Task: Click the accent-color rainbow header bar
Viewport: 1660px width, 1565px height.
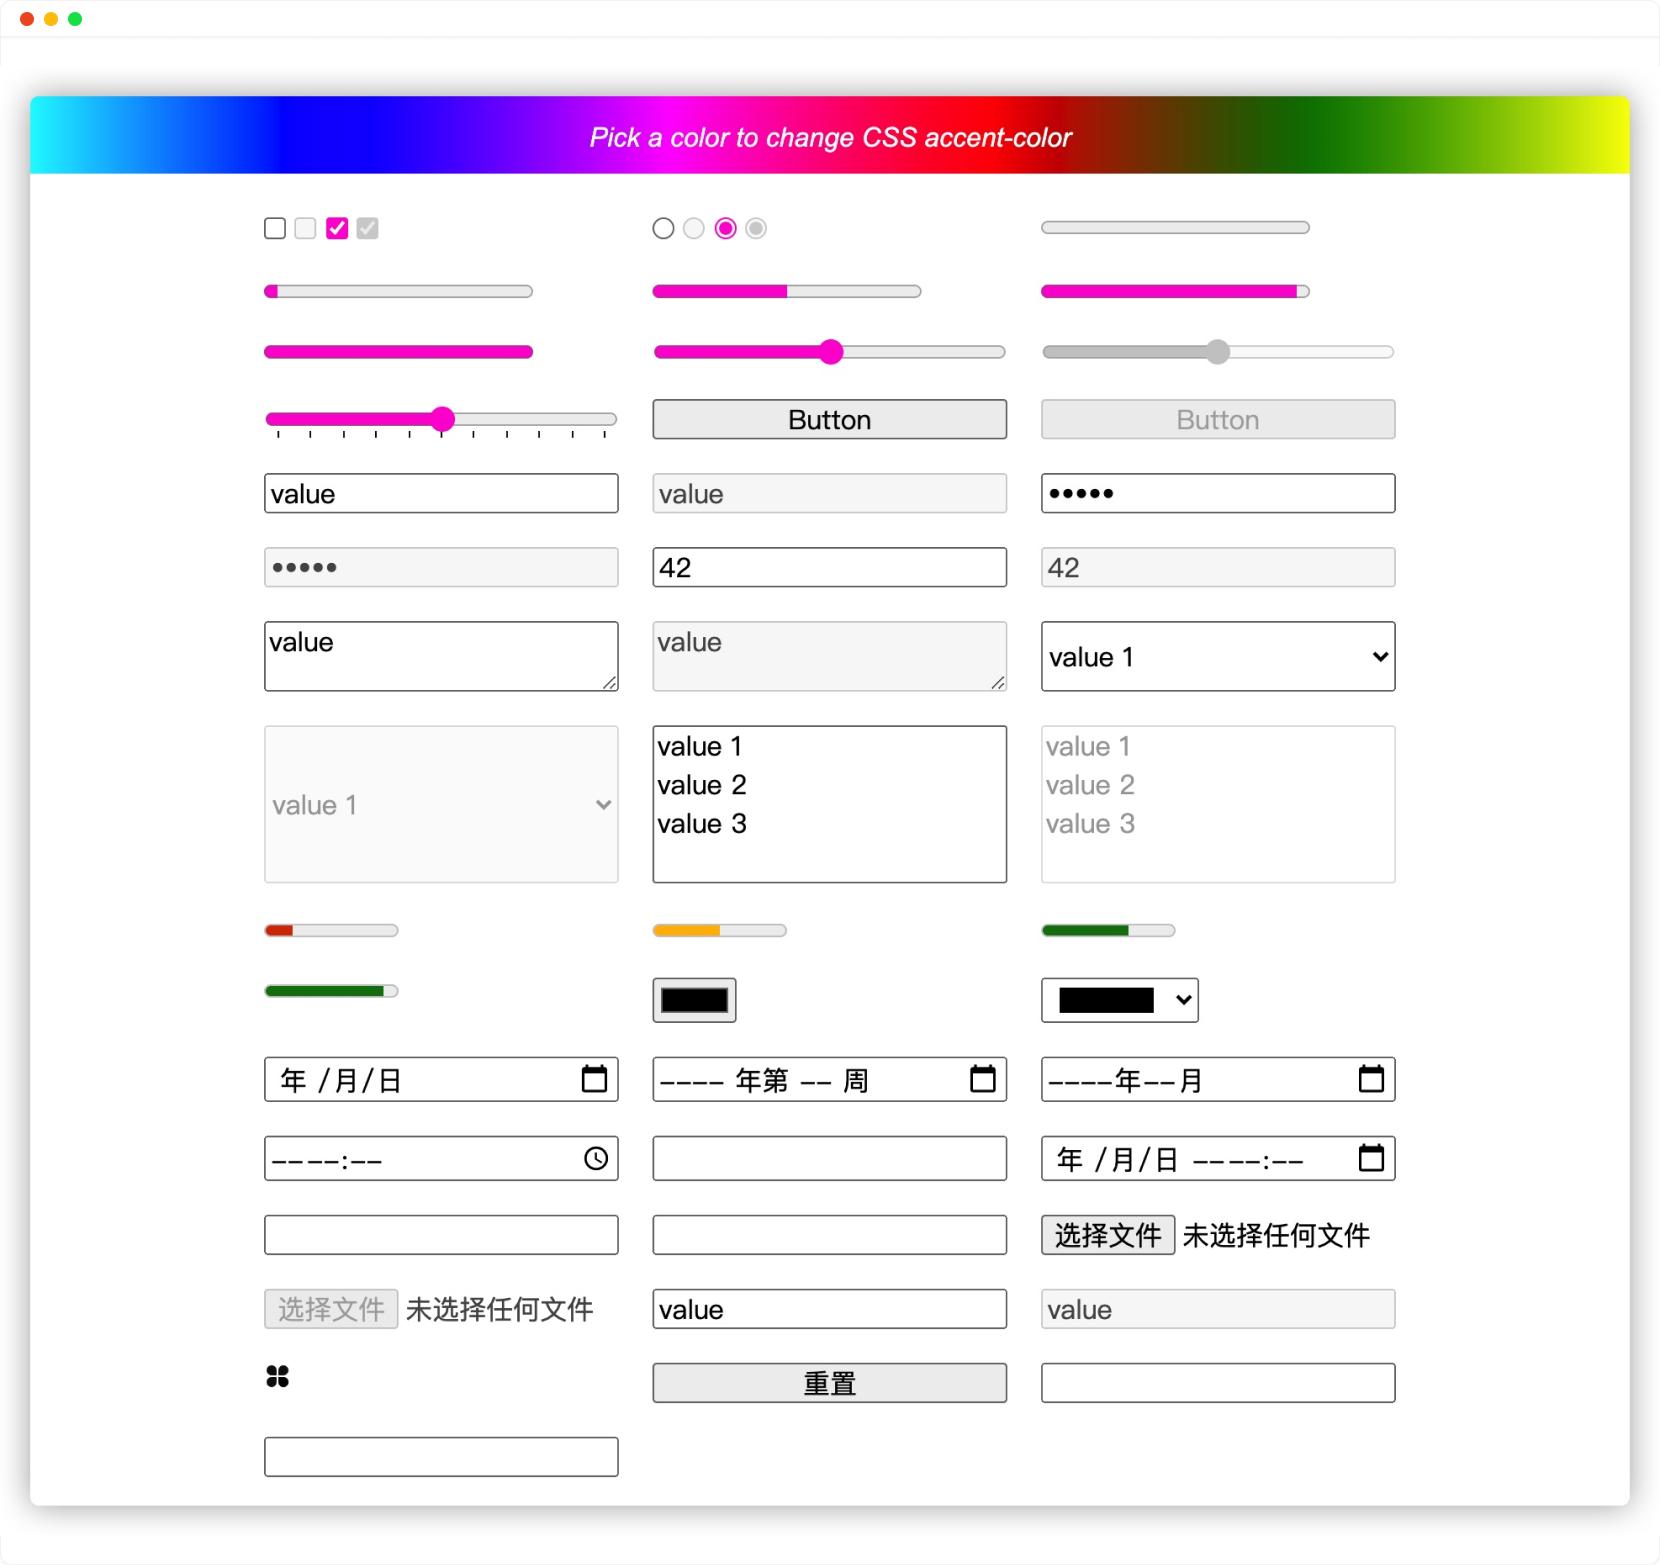Action: click(830, 135)
